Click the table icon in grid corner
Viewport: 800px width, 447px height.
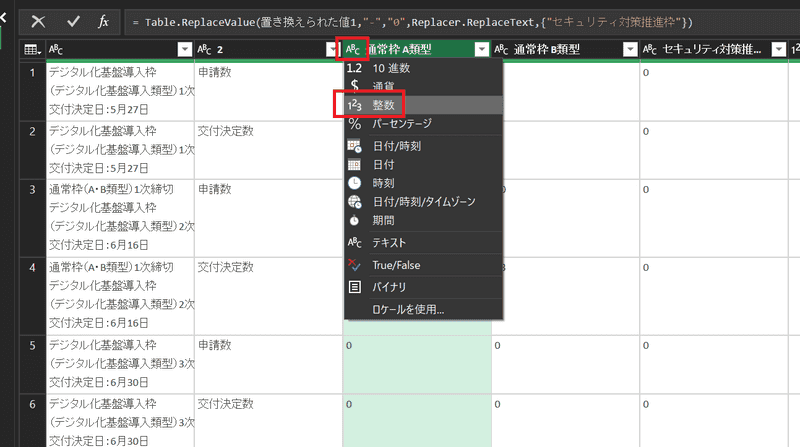point(31,49)
